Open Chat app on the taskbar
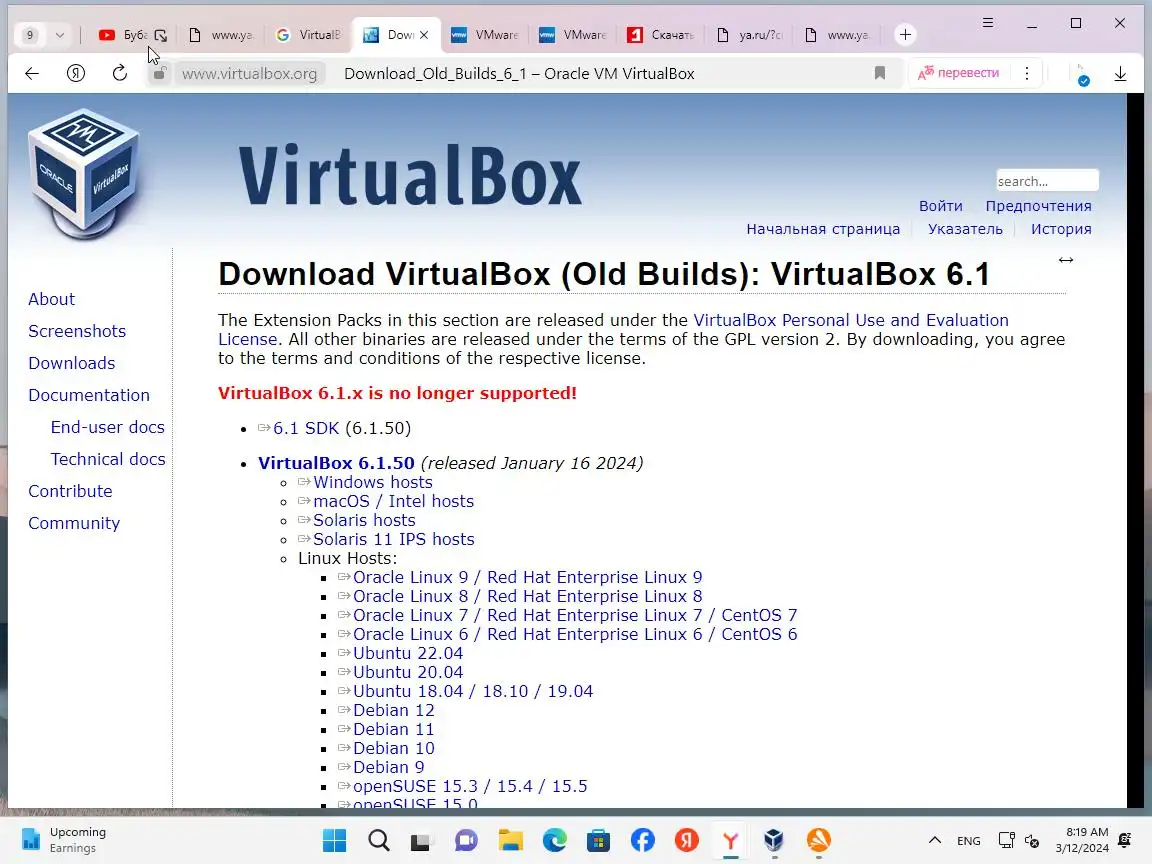1152x864 pixels. (466, 840)
